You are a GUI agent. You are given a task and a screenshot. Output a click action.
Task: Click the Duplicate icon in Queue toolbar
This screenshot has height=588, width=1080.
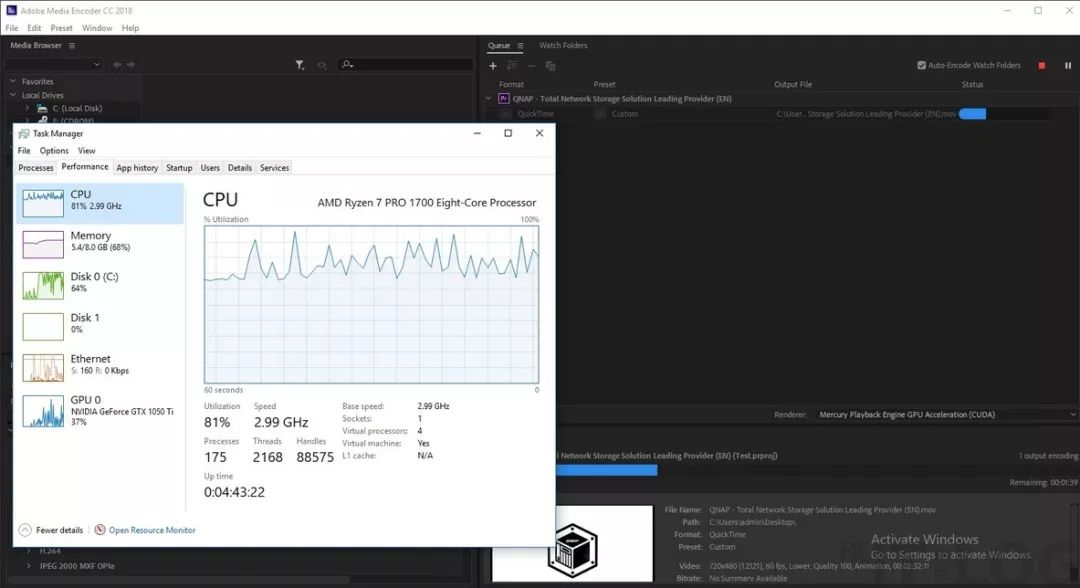pyautogui.click(x=550, y=65)
